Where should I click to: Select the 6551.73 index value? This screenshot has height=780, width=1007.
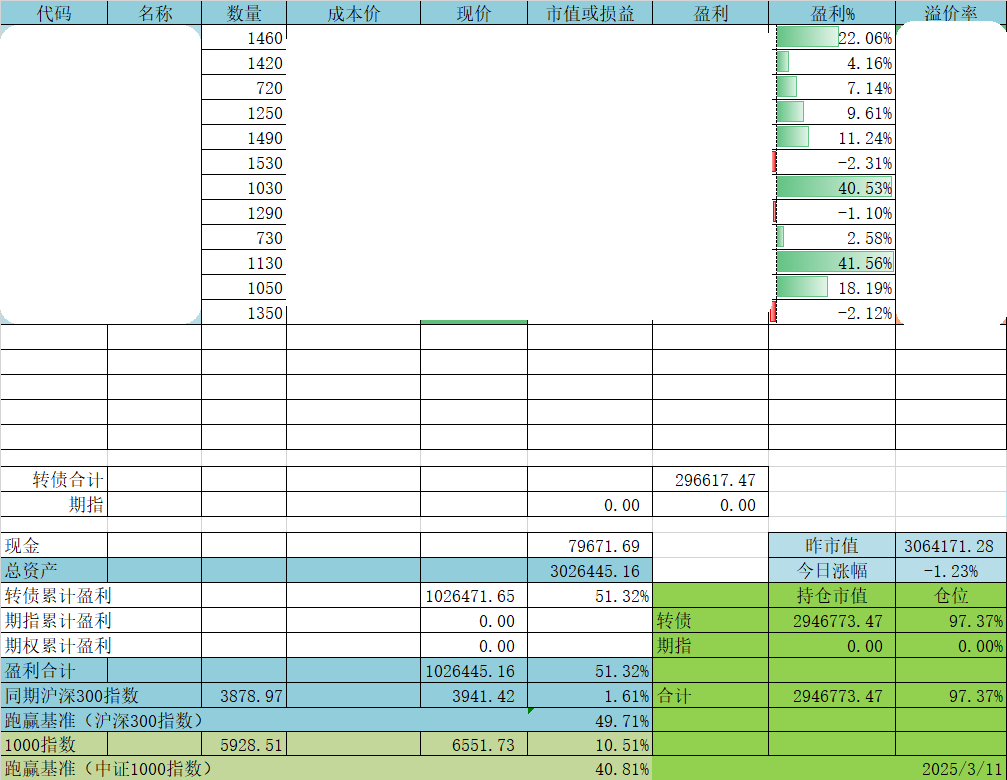474,744
